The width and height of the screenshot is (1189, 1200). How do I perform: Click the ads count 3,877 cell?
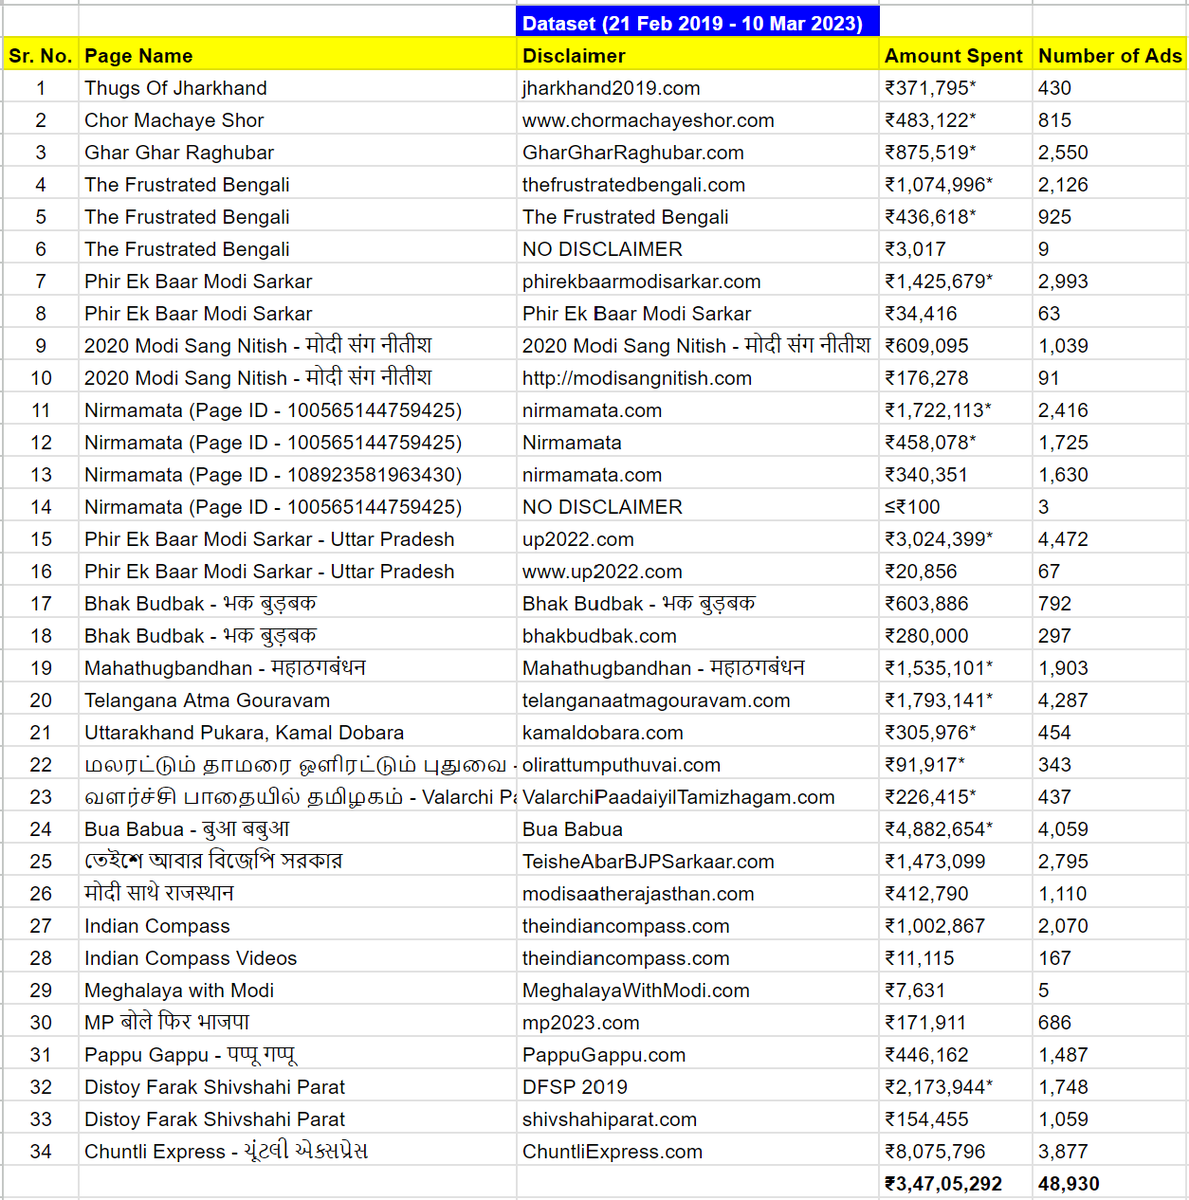point(1110,1151)
